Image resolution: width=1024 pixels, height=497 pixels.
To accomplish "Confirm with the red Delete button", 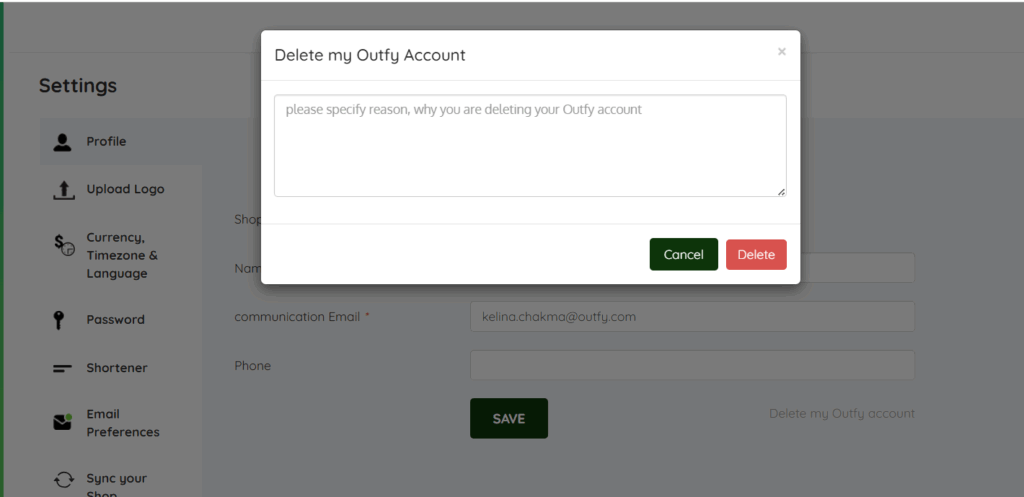I will pyautogui.click(x=756, y=254).
